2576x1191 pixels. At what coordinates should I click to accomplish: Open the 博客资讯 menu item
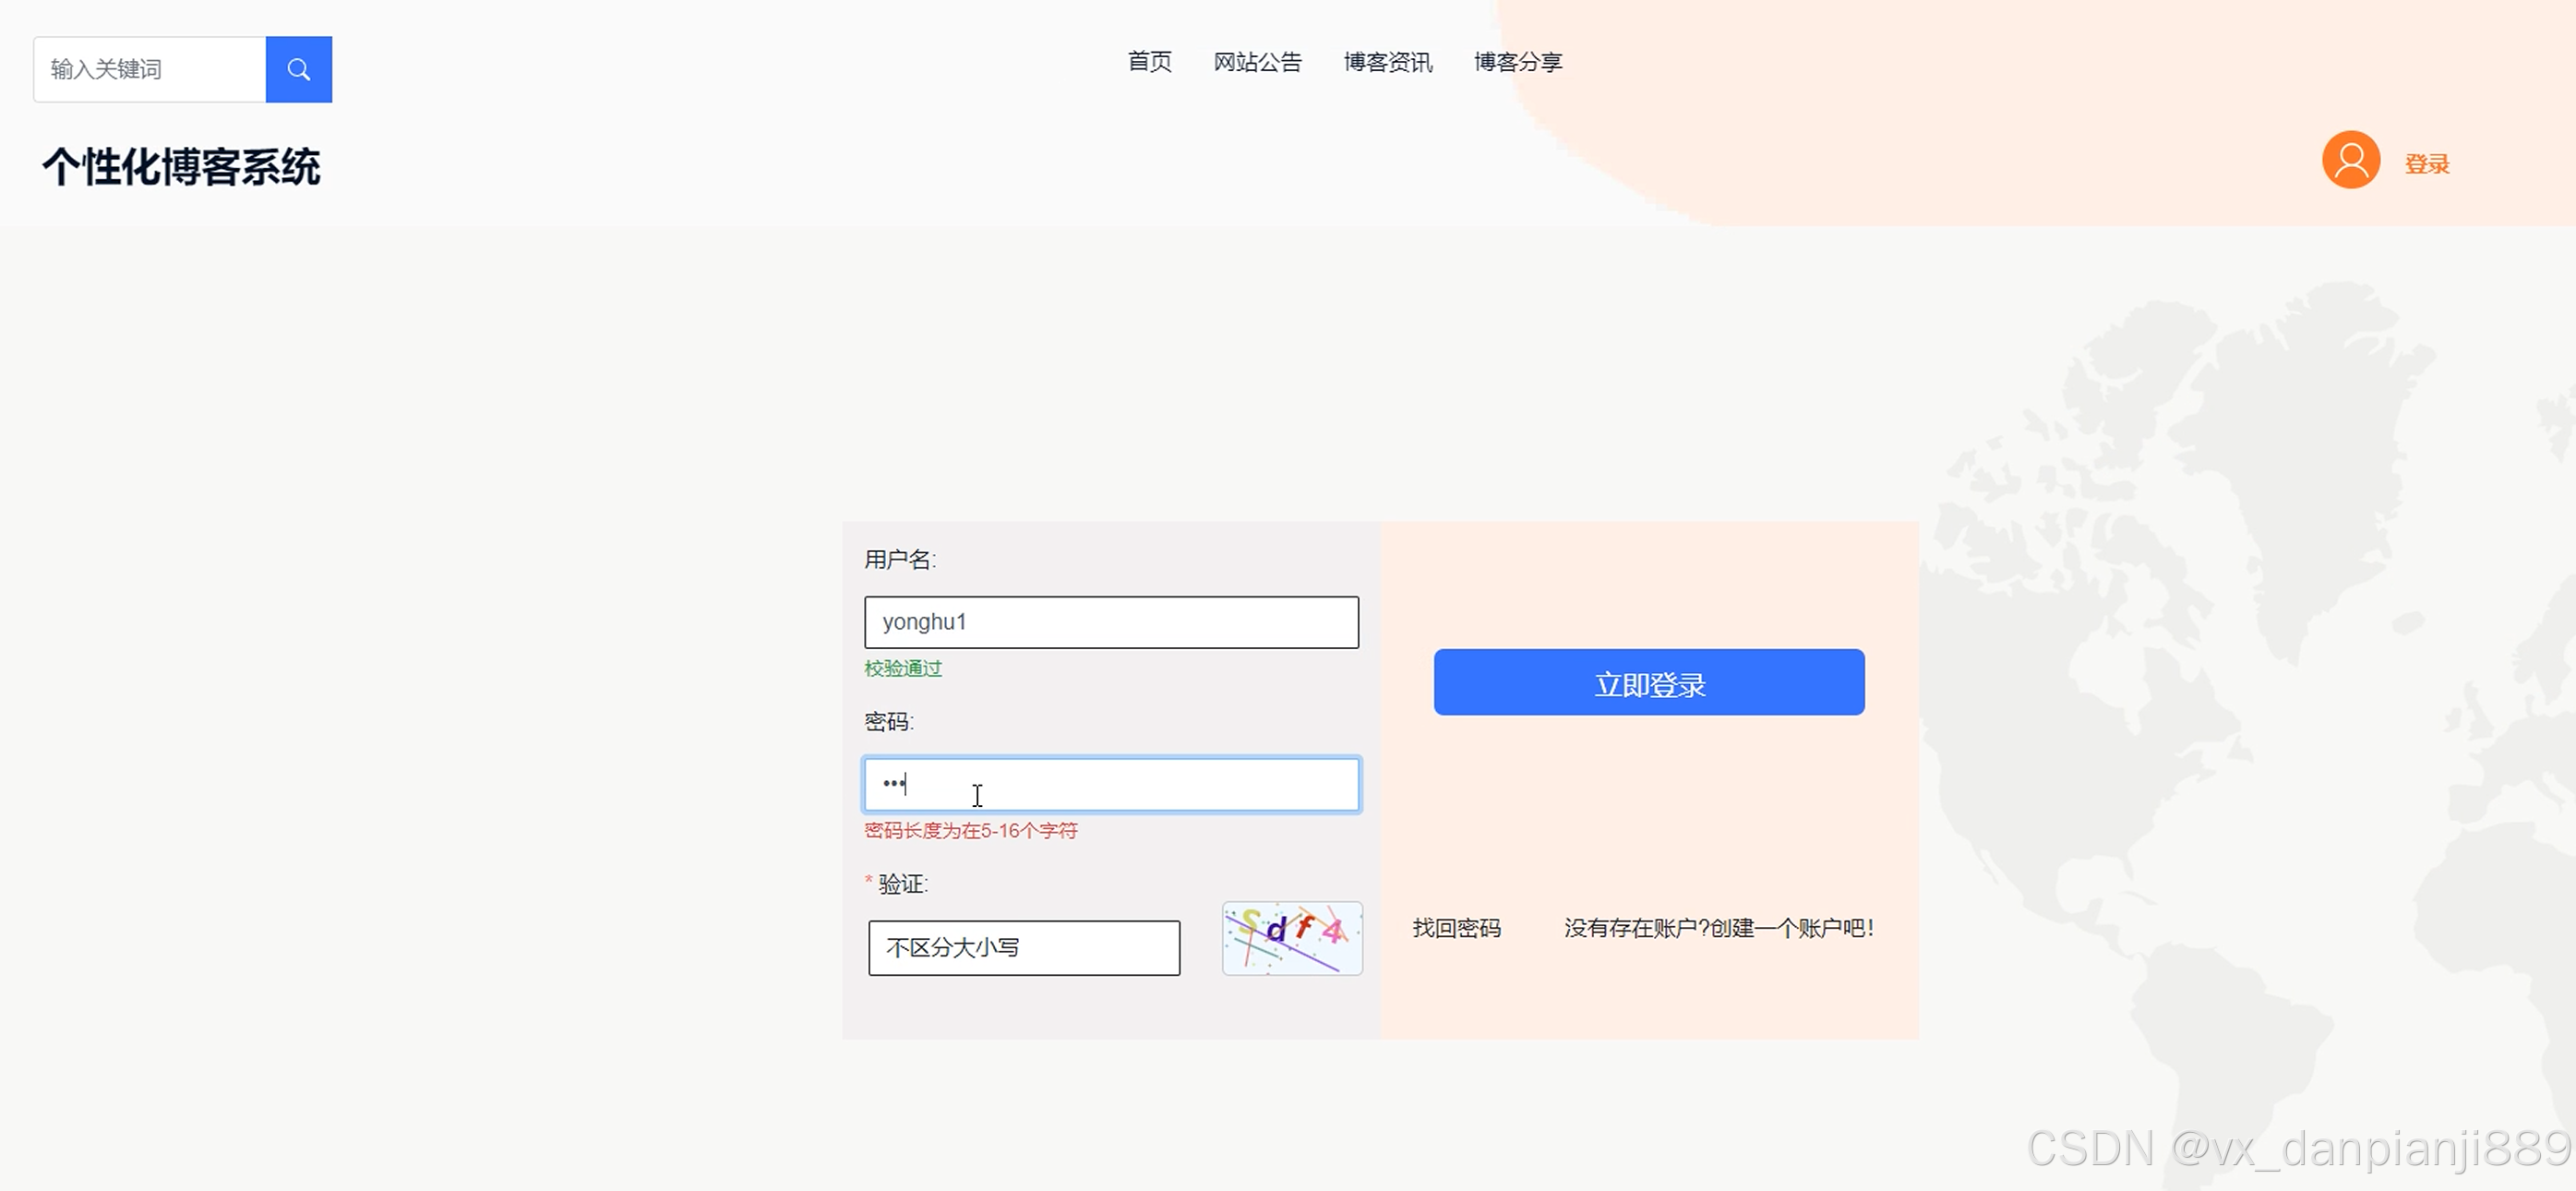click(1387, 62)
